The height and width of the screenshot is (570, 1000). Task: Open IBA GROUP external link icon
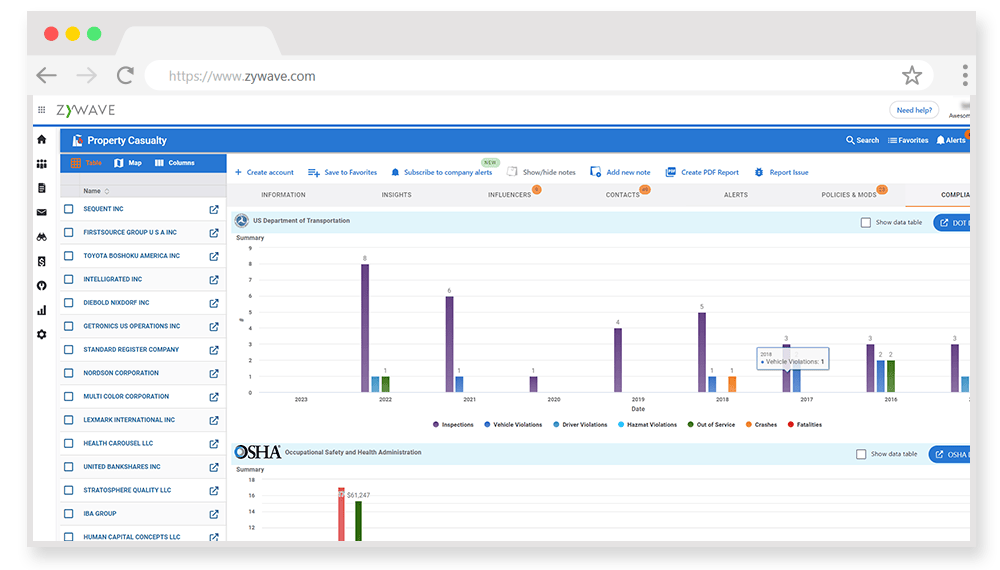click(214, 514)
